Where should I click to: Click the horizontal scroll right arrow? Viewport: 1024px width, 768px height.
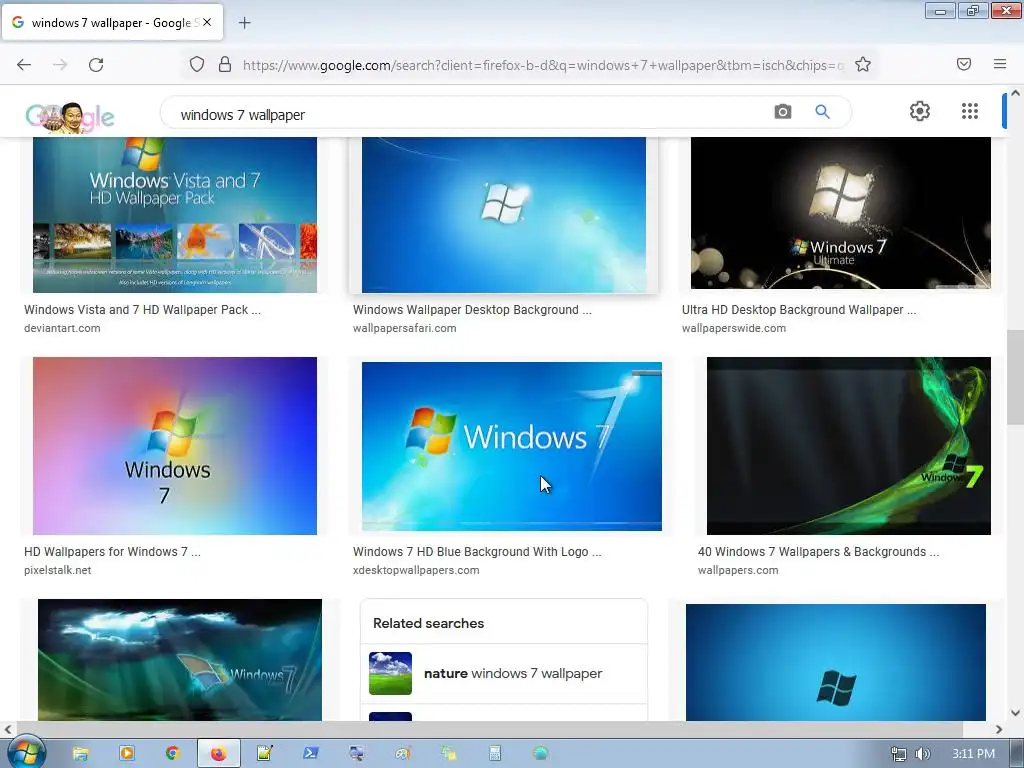(999, 729)
